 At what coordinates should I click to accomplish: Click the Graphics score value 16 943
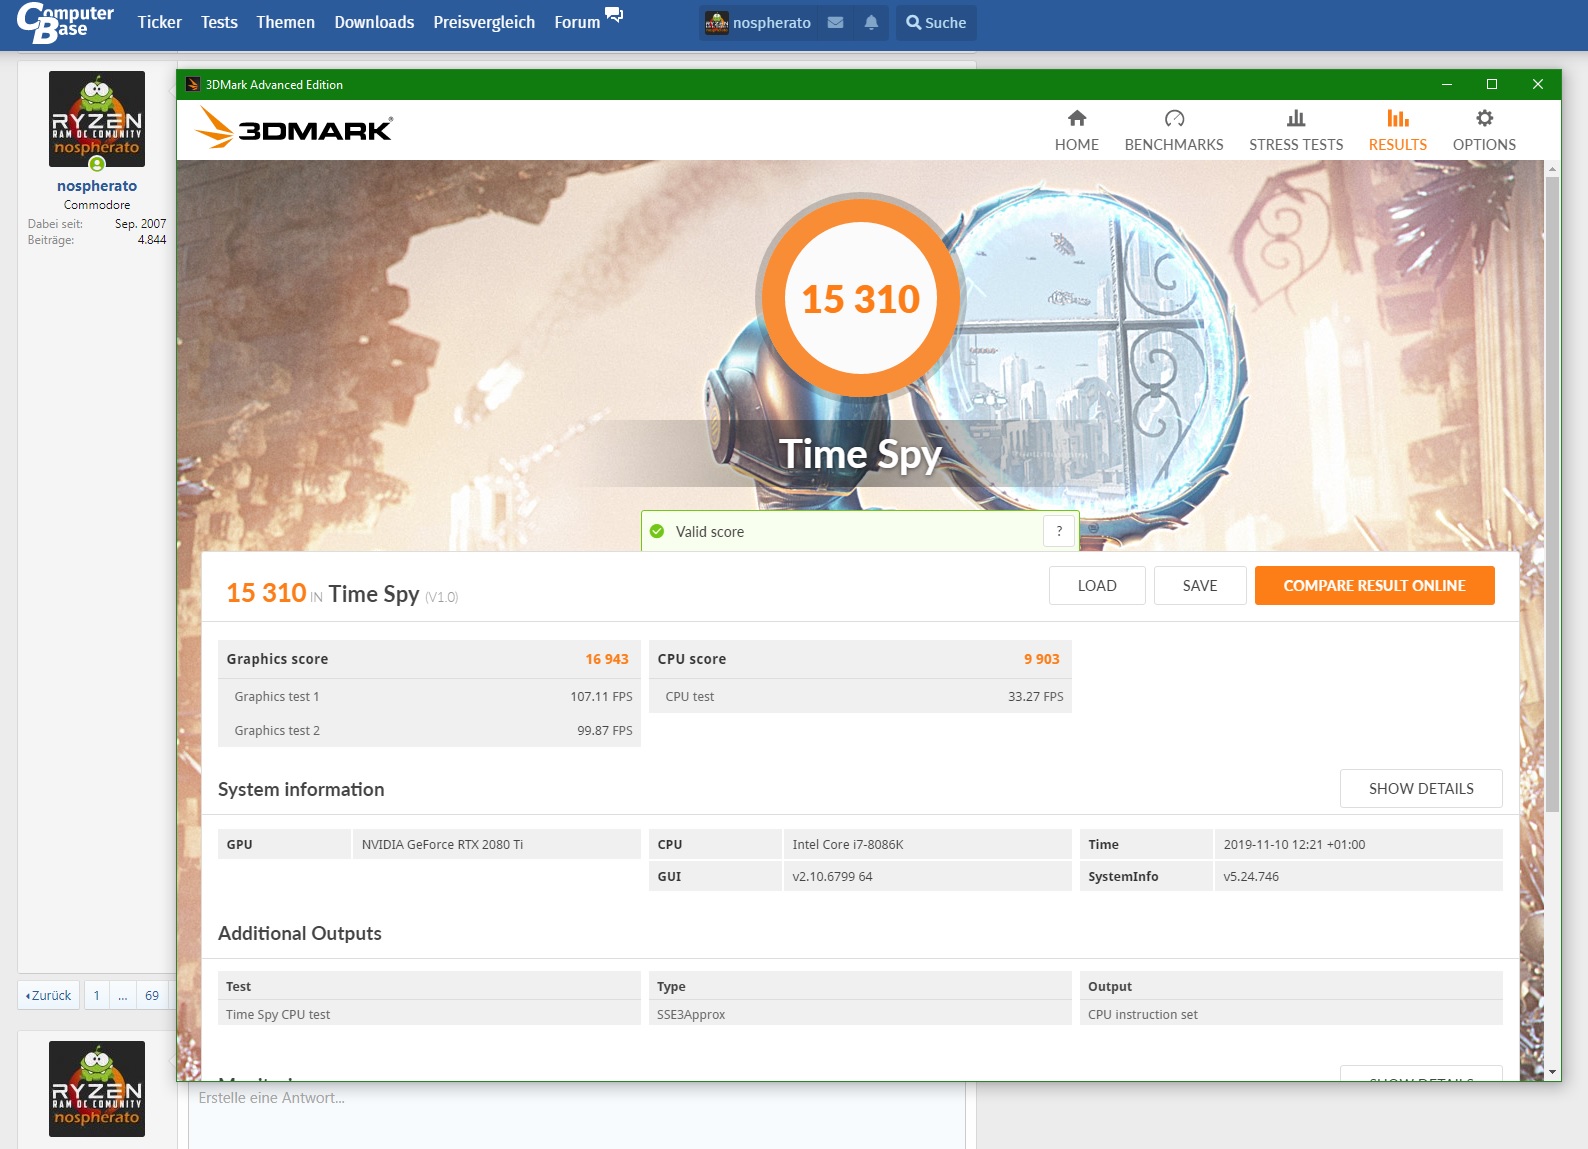point(607,659)
